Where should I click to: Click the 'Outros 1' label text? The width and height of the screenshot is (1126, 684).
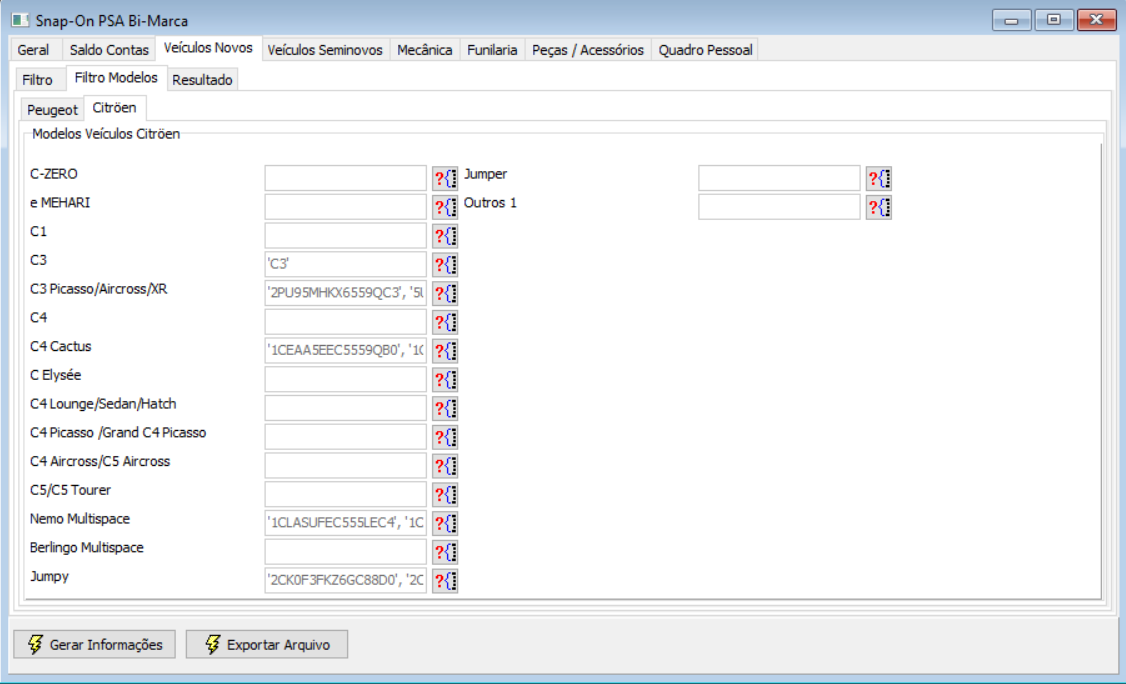[490, 203]
